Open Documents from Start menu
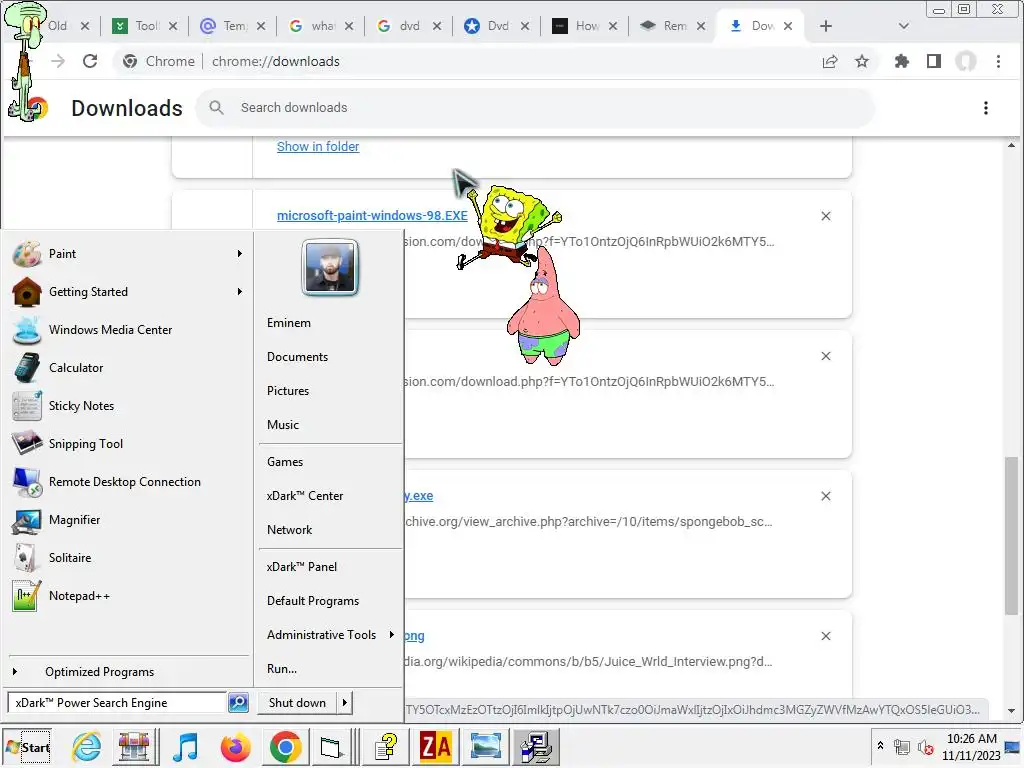1024x768 pixels. pos(297,357)
